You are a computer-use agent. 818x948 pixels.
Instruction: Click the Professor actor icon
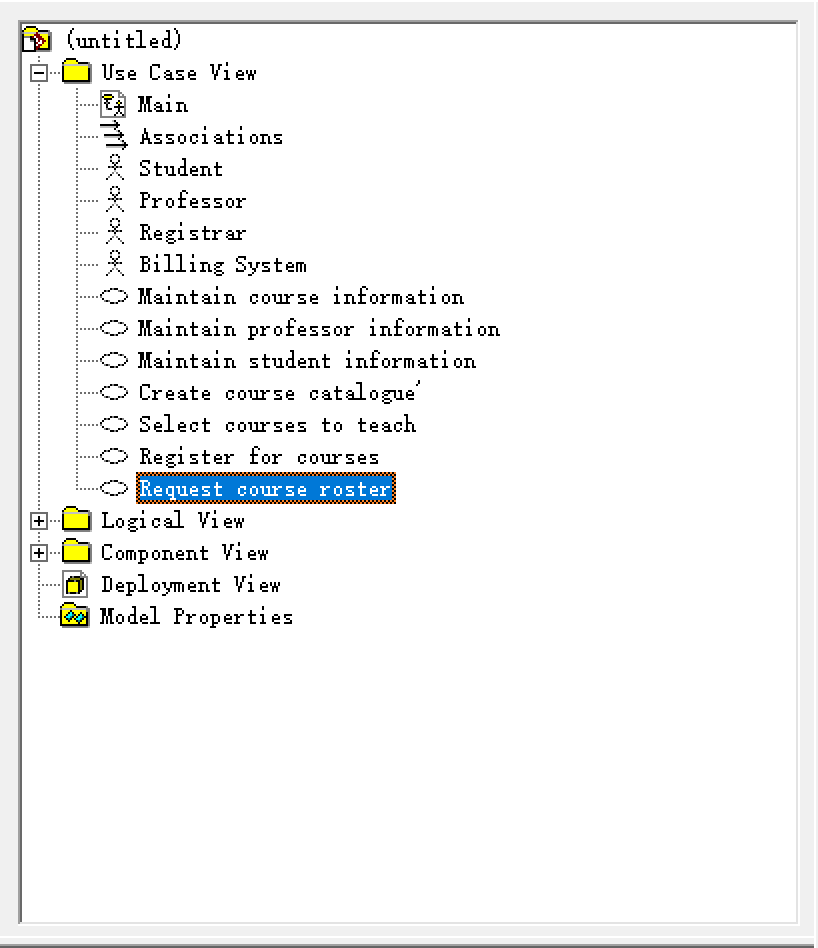point(116,200)
